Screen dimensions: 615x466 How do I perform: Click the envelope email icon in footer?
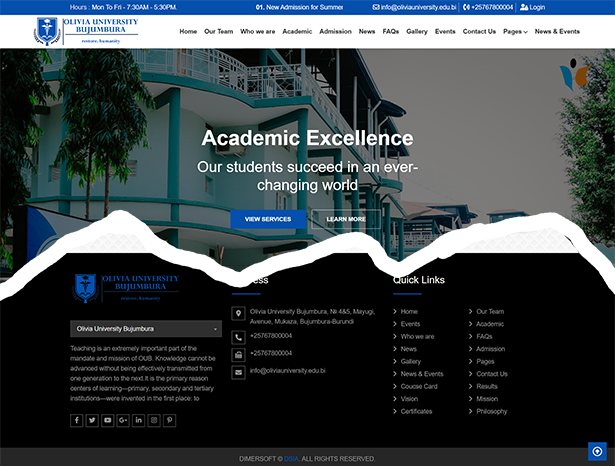238,372
